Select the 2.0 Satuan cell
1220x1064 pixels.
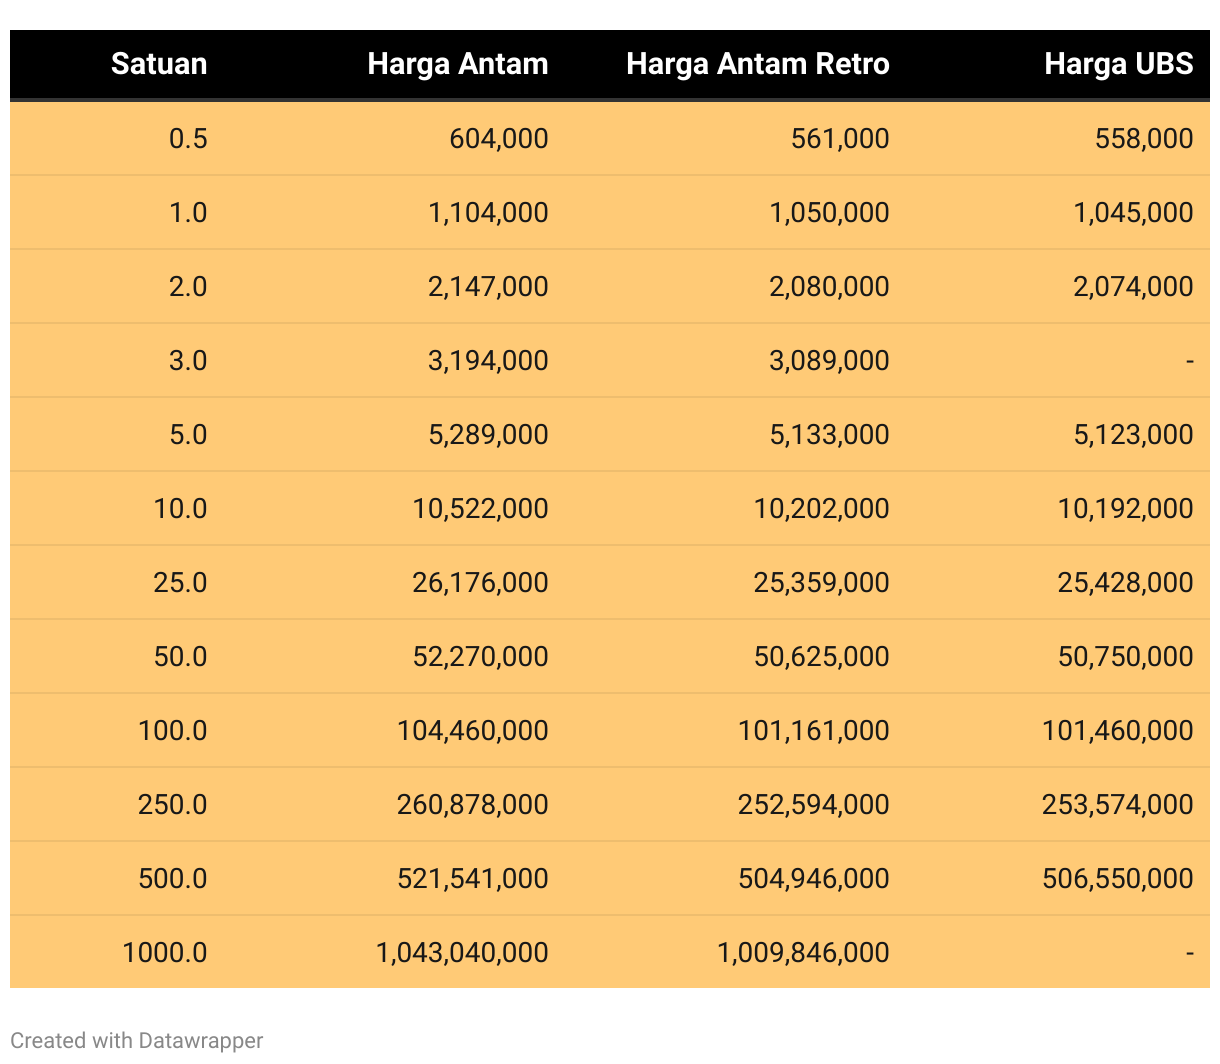[x=188, y=286]
